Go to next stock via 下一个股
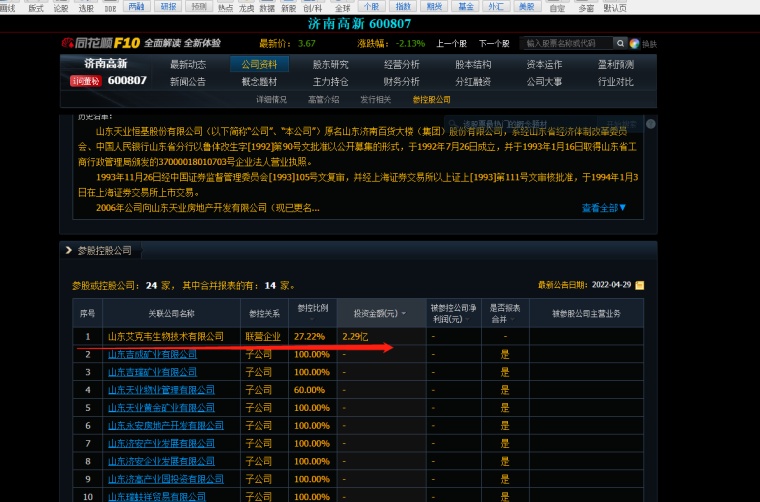 (x=494, y=44)
